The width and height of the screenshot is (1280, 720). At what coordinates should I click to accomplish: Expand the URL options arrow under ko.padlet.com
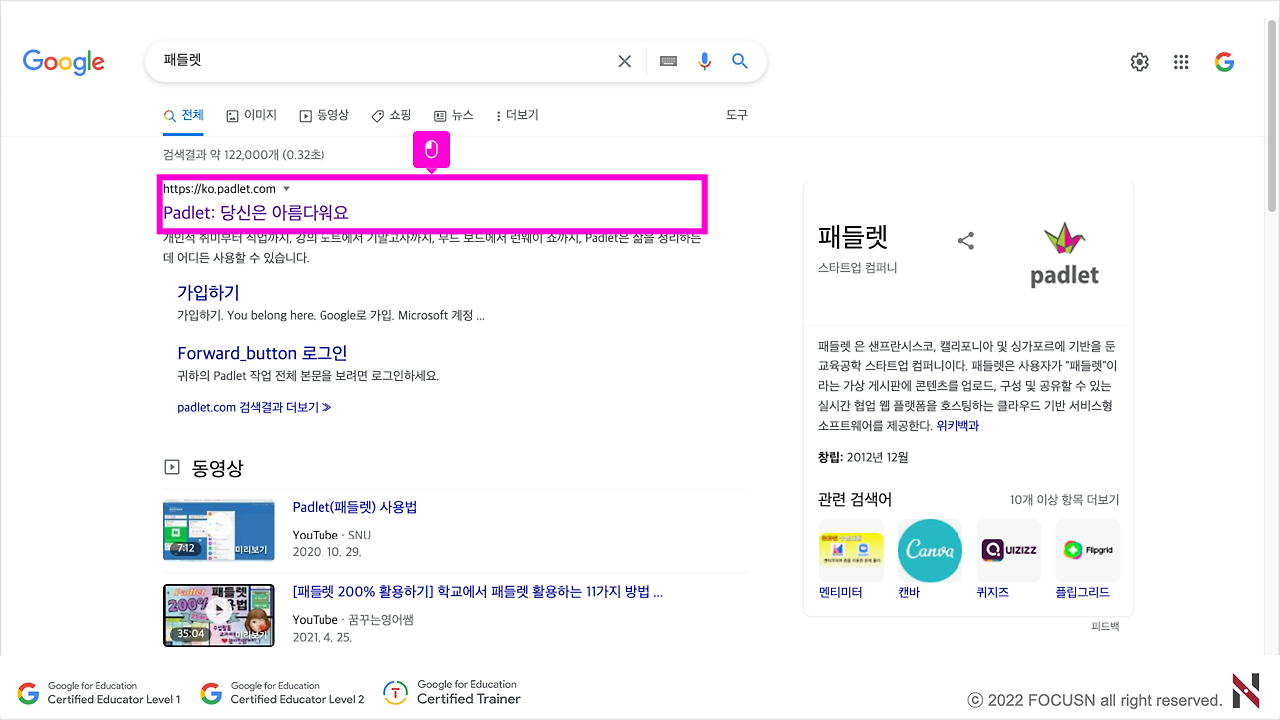pos(287,188)
